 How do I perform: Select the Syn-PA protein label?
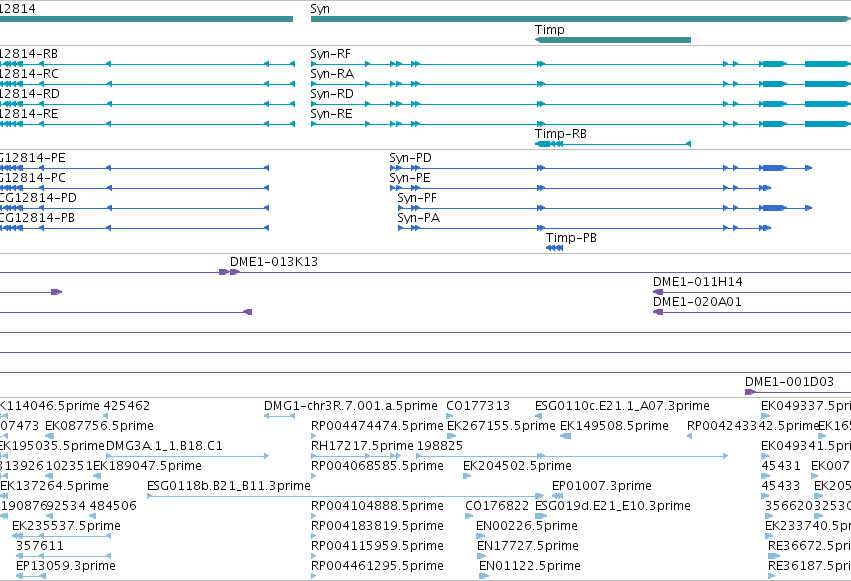pyautogui.click(x=418, y=218)
